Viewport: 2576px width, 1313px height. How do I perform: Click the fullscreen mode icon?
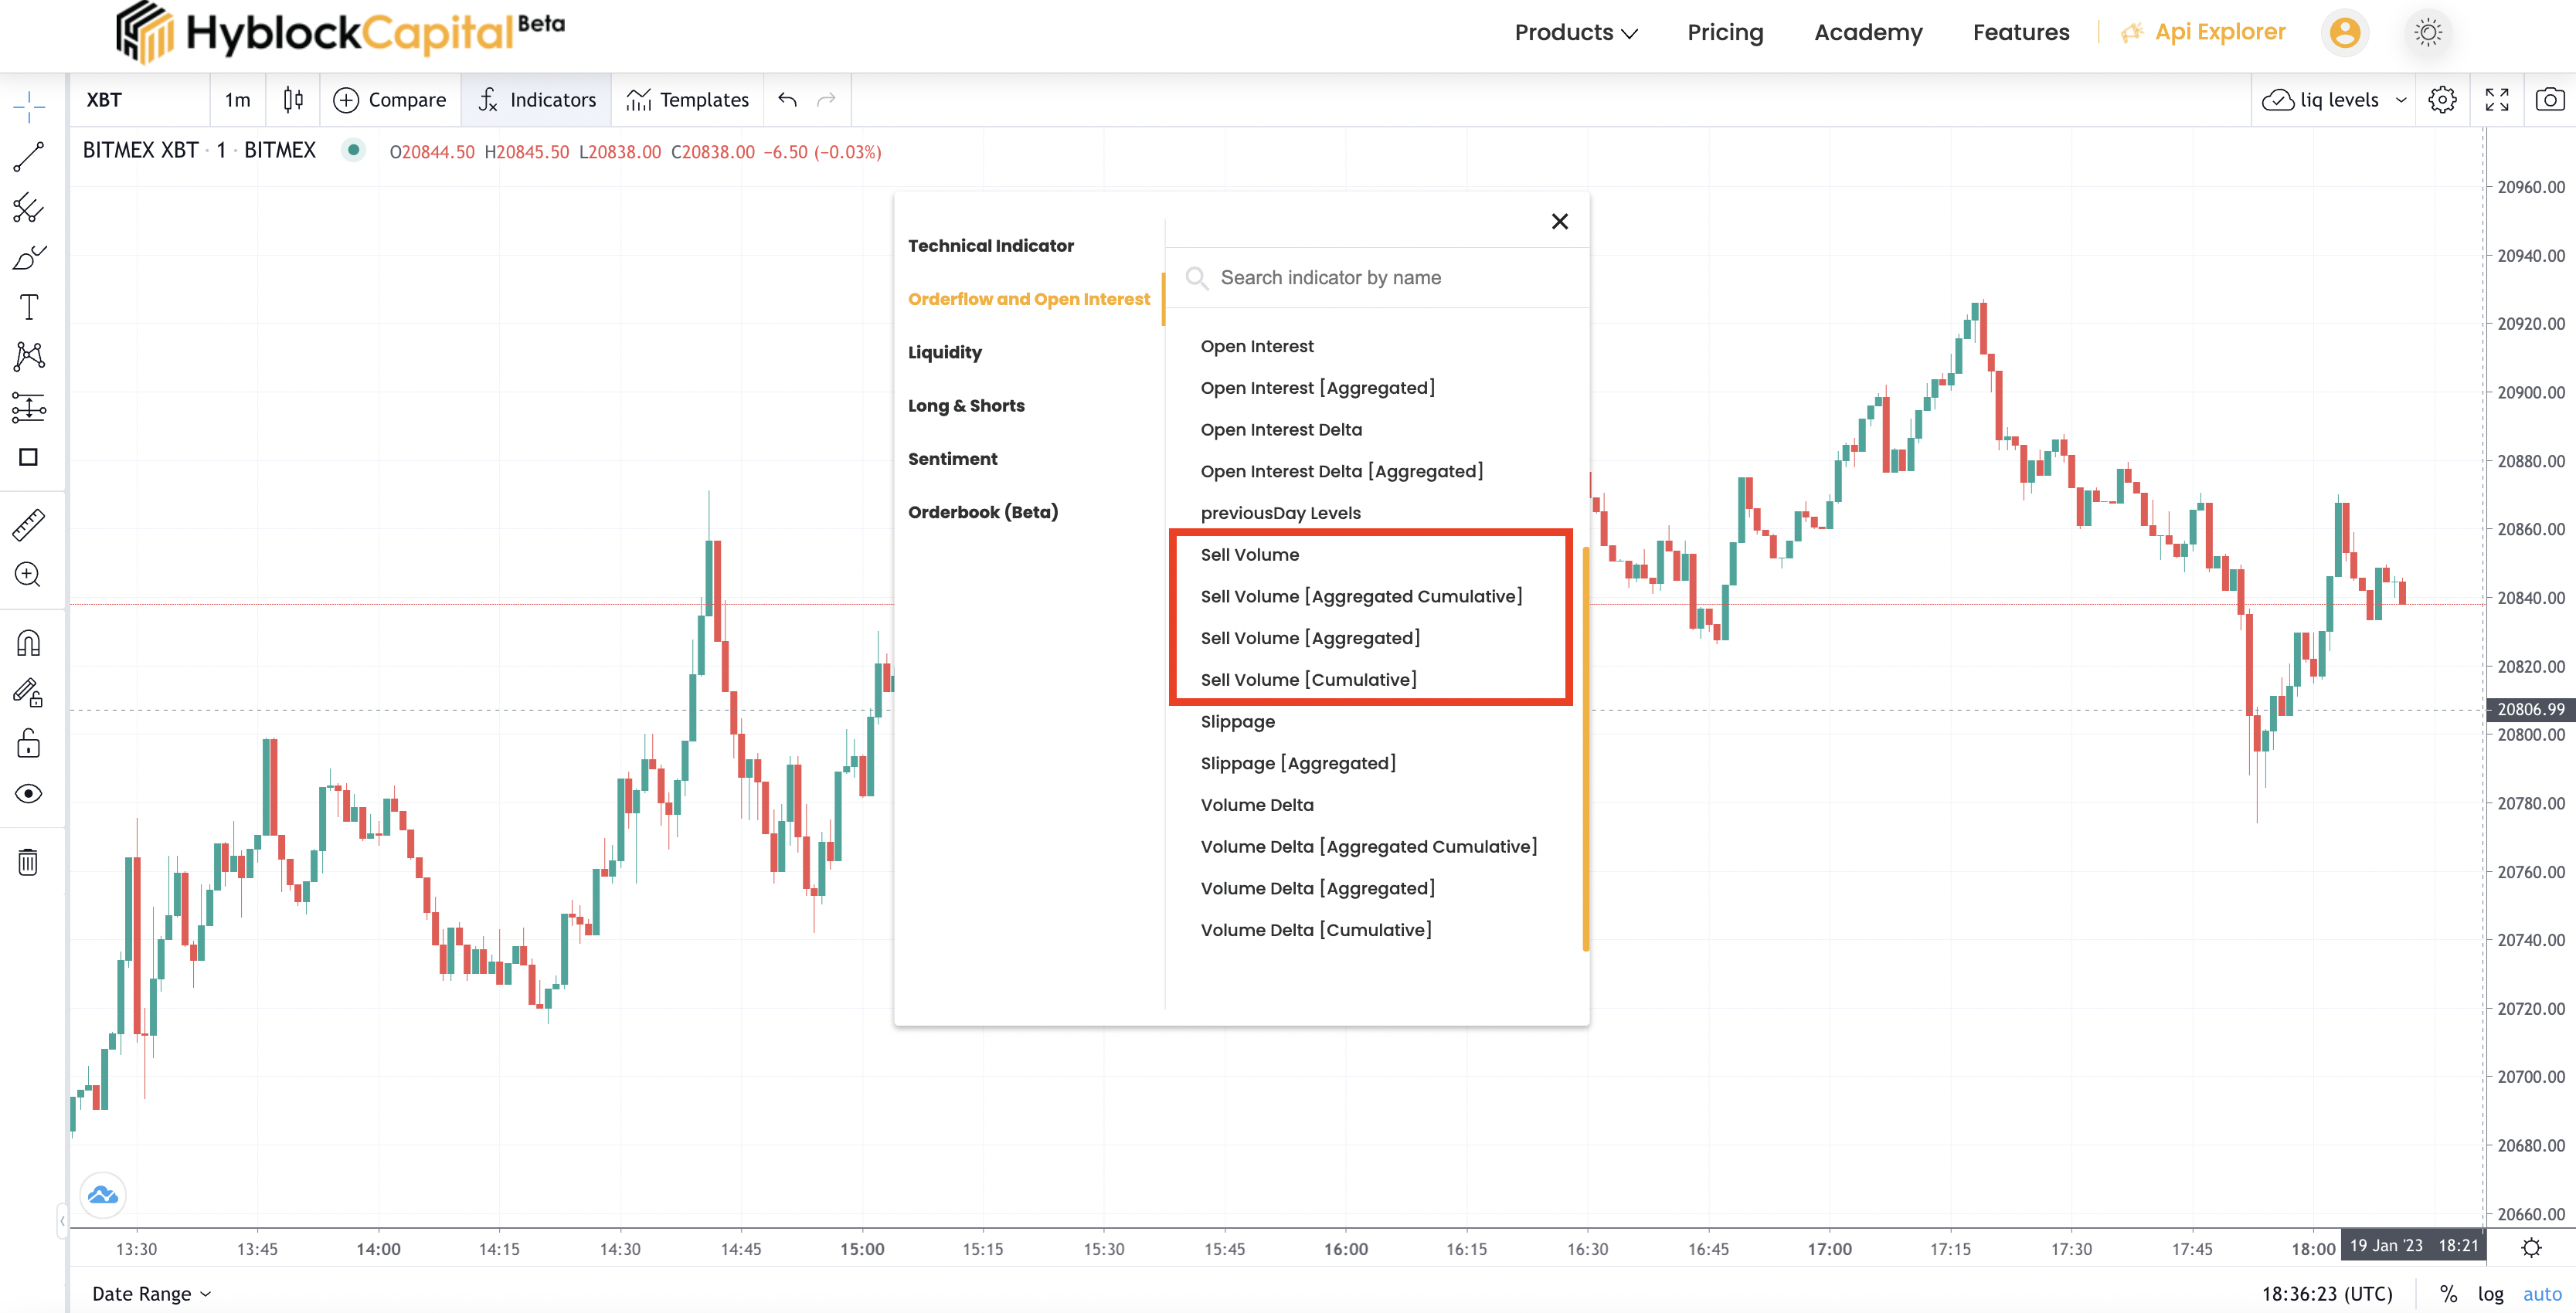click(x=2496, y=100)
